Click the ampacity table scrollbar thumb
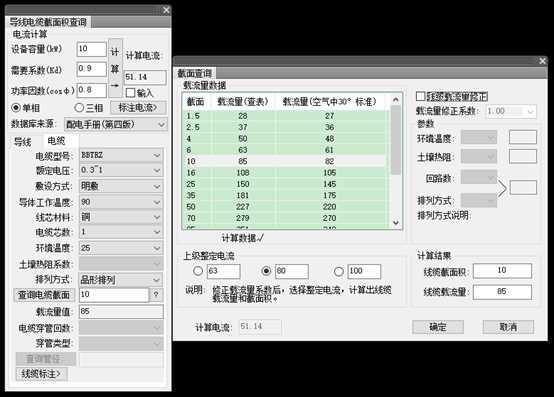554x397 pixels. (396, 140)
